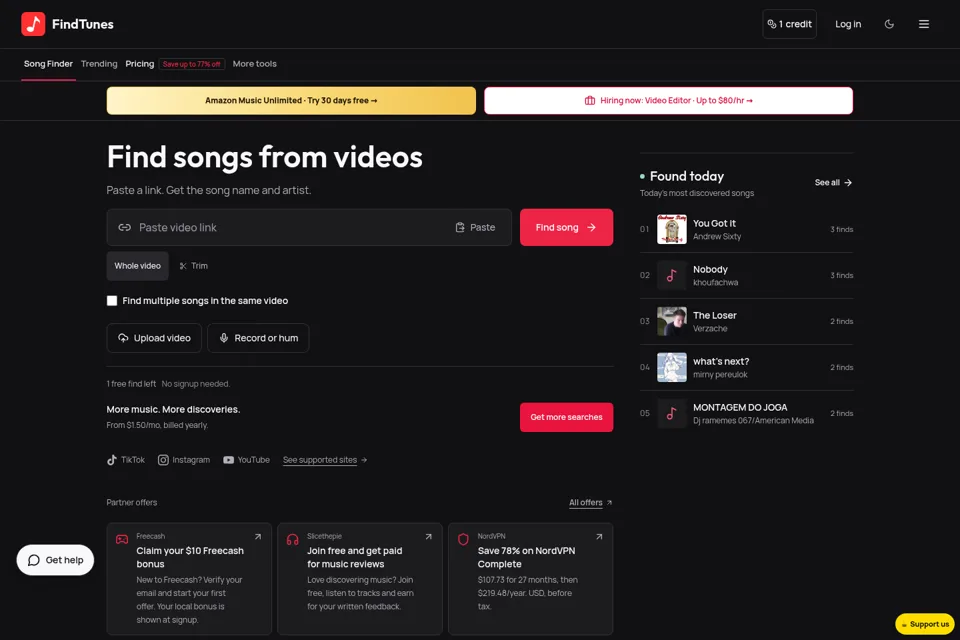
Task: Click music note icon for Nobody
Action: [x=672, y=276]
